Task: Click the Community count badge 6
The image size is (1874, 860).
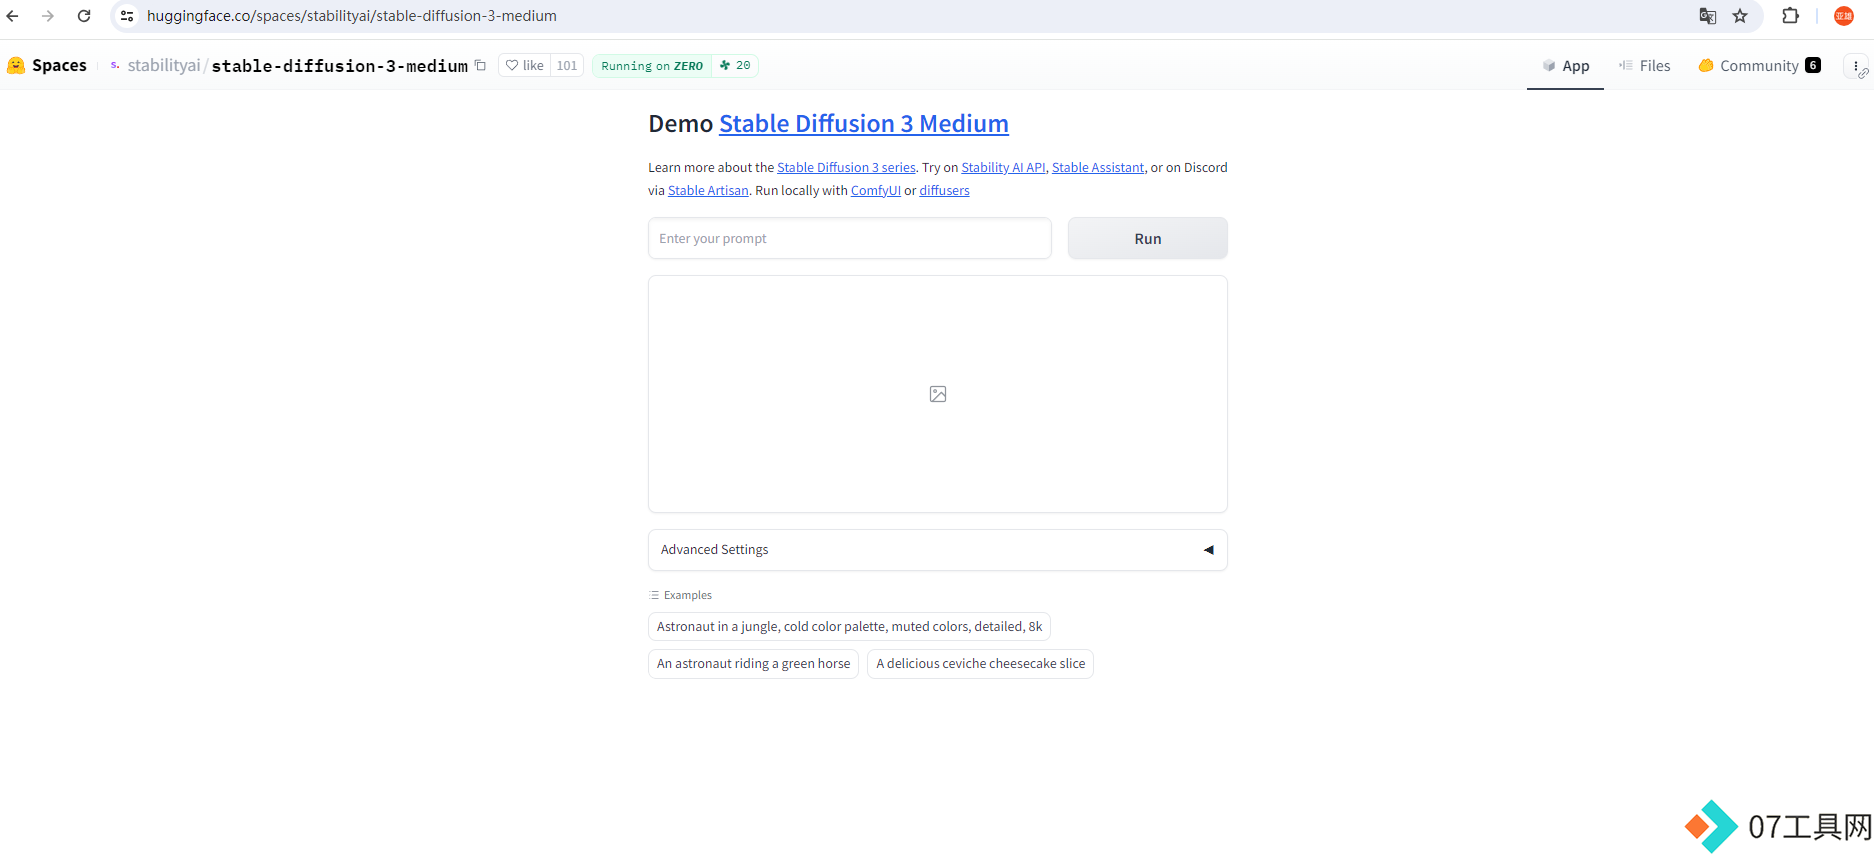Action: 1812,66
